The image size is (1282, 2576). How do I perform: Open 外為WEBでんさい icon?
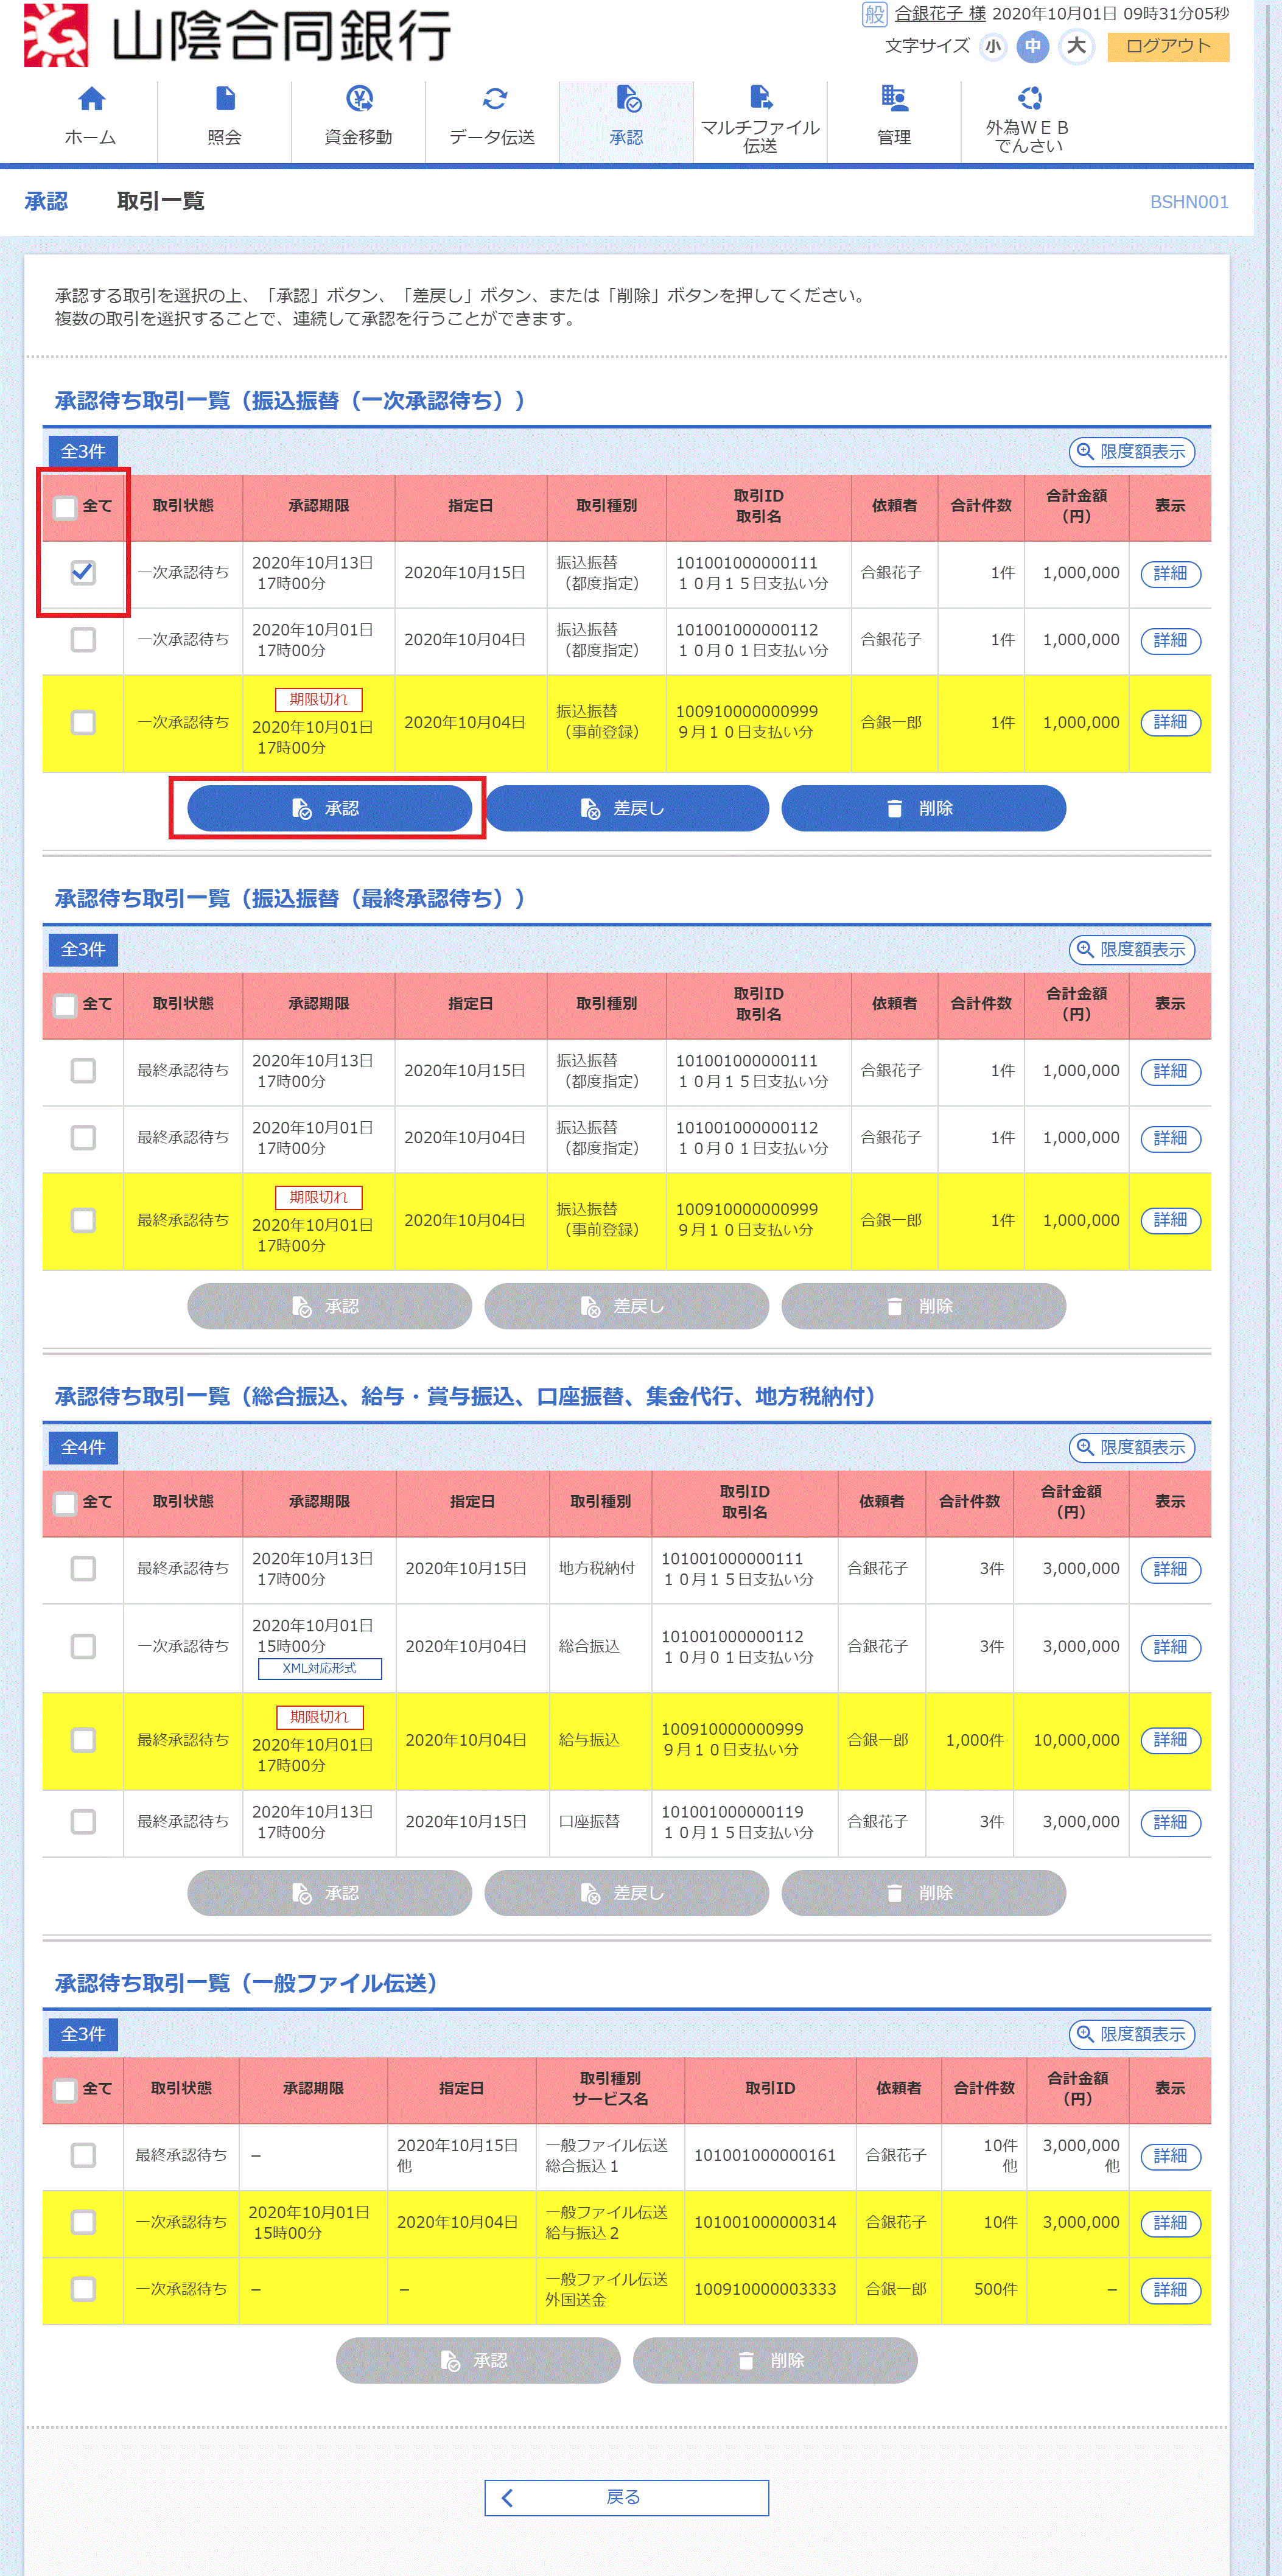(x=1029, y=97)
